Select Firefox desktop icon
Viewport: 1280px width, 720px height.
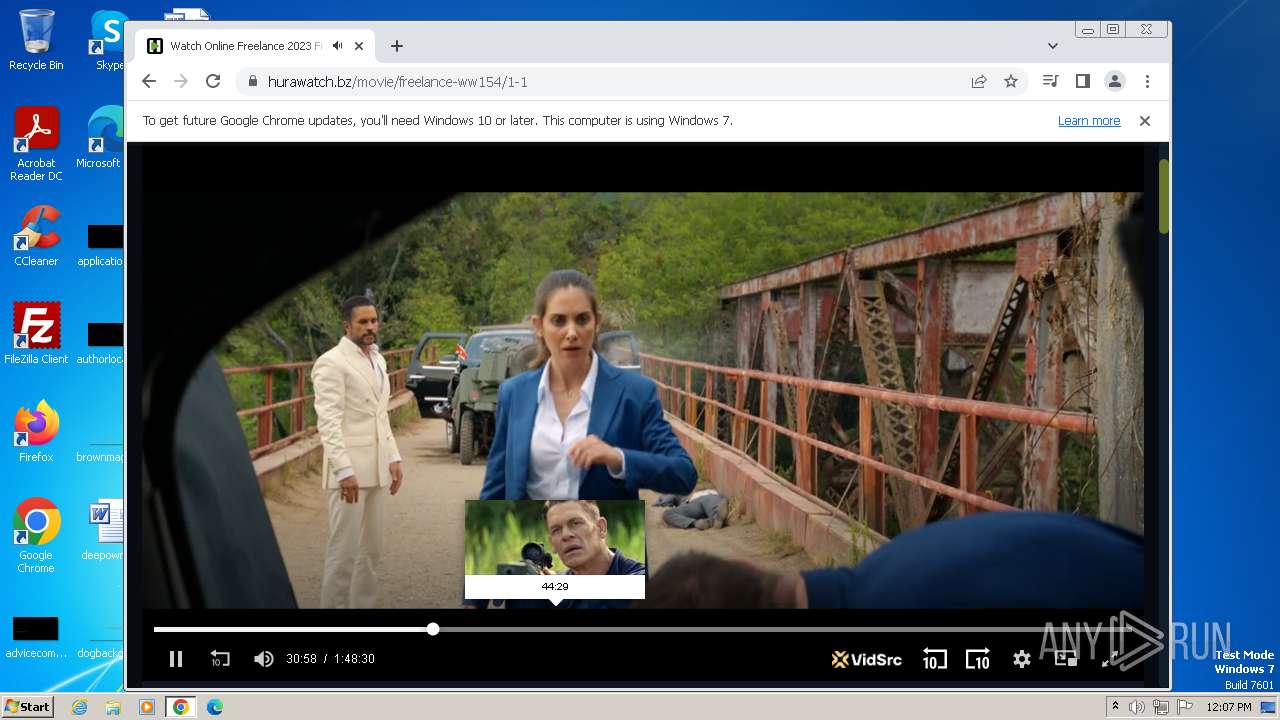[x=36, y=431]
